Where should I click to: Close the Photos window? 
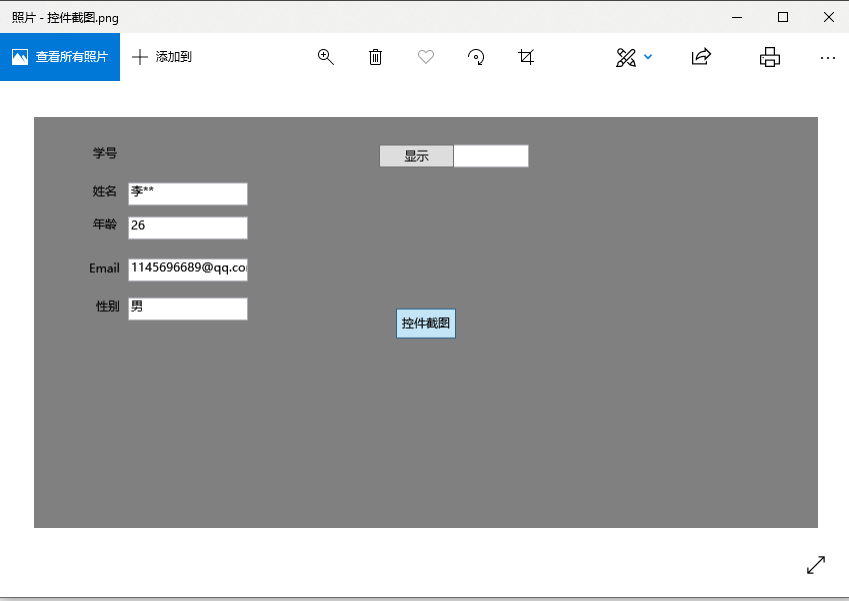click(x=829, y=17)
